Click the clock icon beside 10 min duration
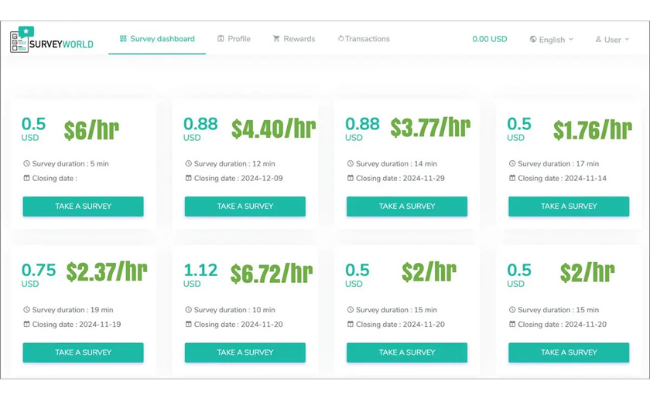This screenshot has width=650, height=400. click(x=188, y=310)
